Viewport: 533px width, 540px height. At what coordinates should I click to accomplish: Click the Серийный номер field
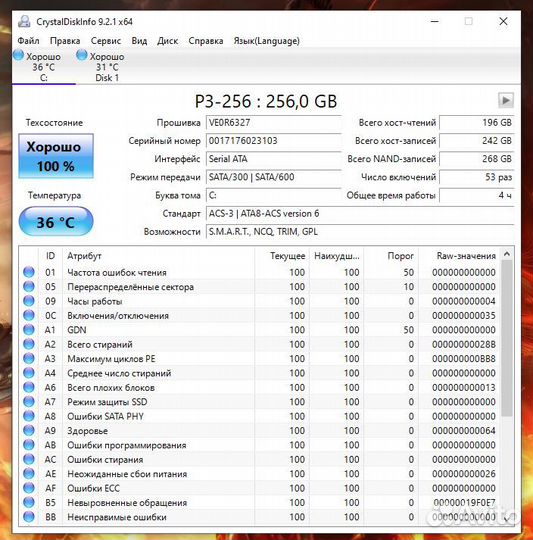[x=273, y=141]
